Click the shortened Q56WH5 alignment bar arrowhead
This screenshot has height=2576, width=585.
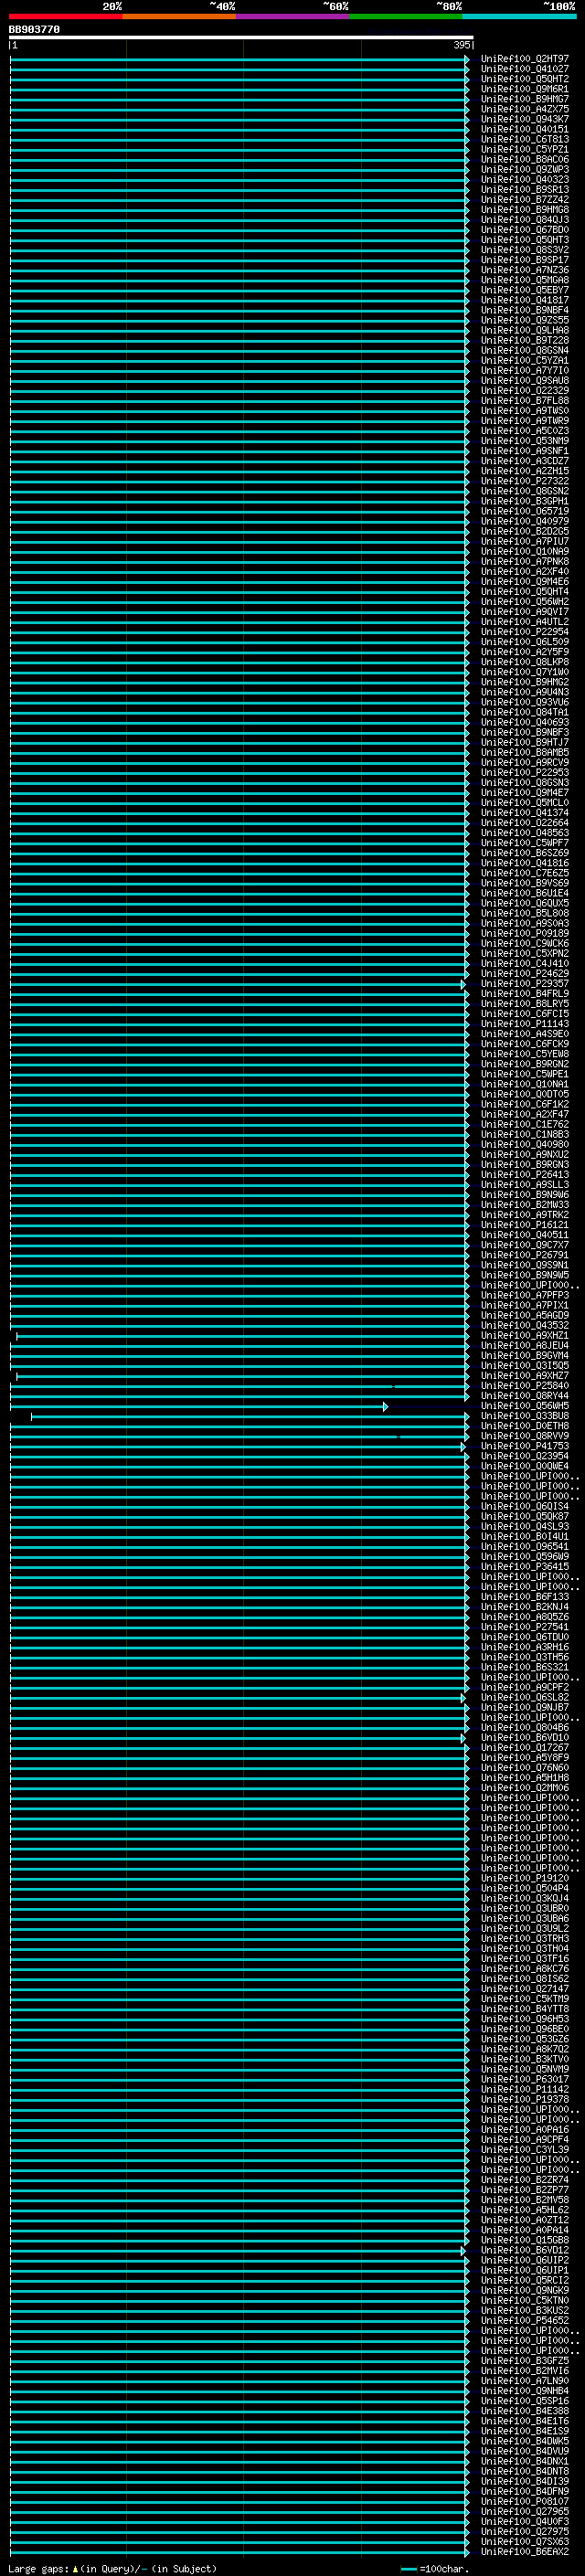[385, 1406]
